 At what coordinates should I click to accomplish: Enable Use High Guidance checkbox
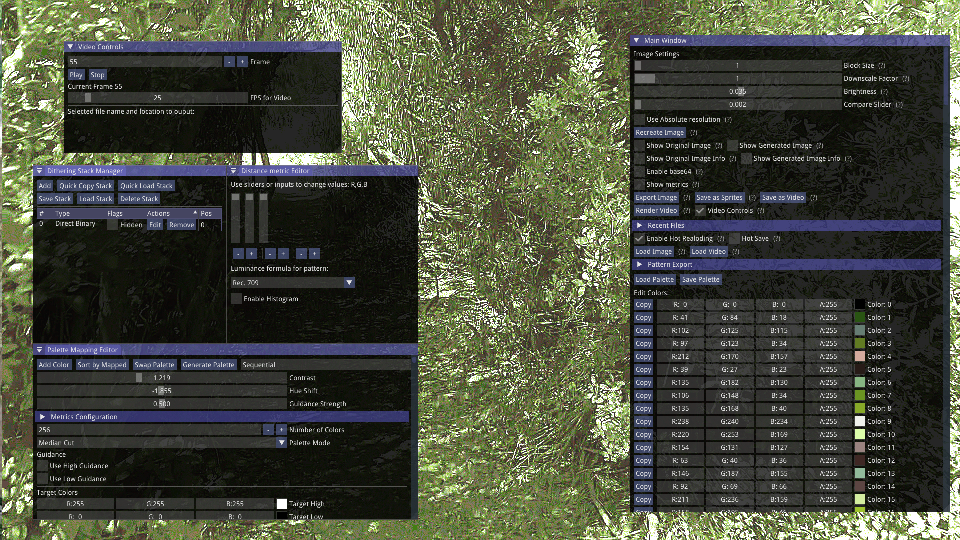click(42, 465)
